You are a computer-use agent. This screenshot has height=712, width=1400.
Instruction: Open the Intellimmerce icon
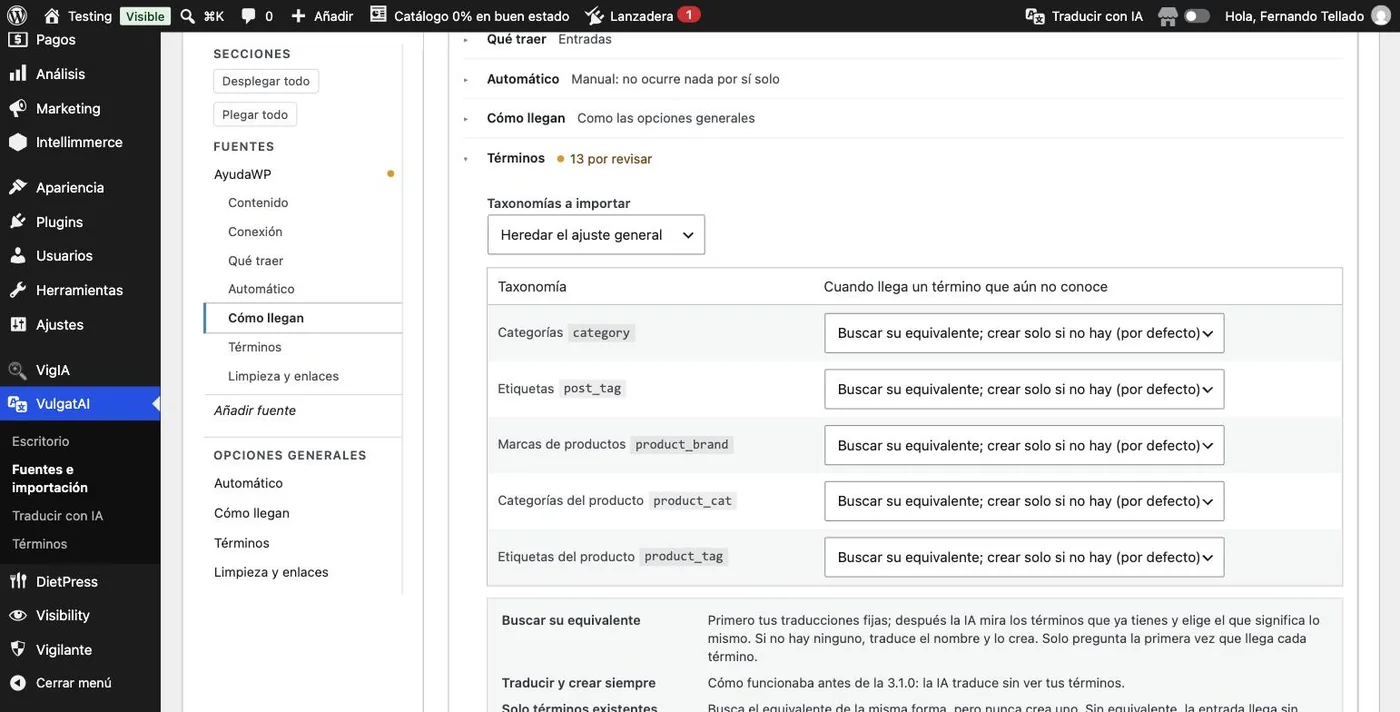[x=18, y=142]
